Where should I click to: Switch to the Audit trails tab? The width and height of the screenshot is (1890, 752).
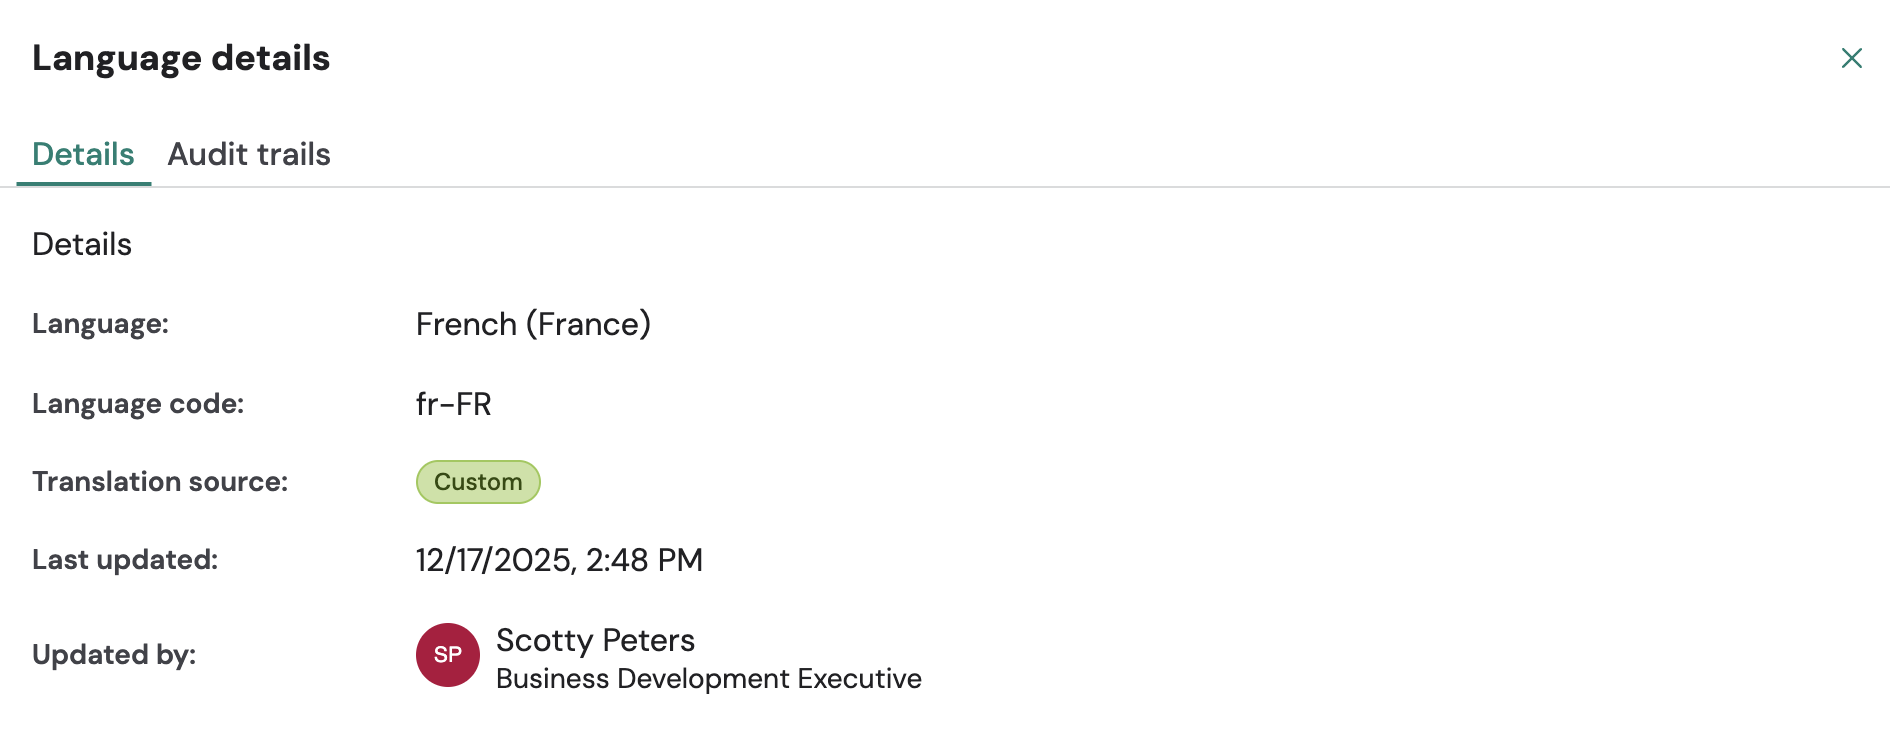(249, 154)
